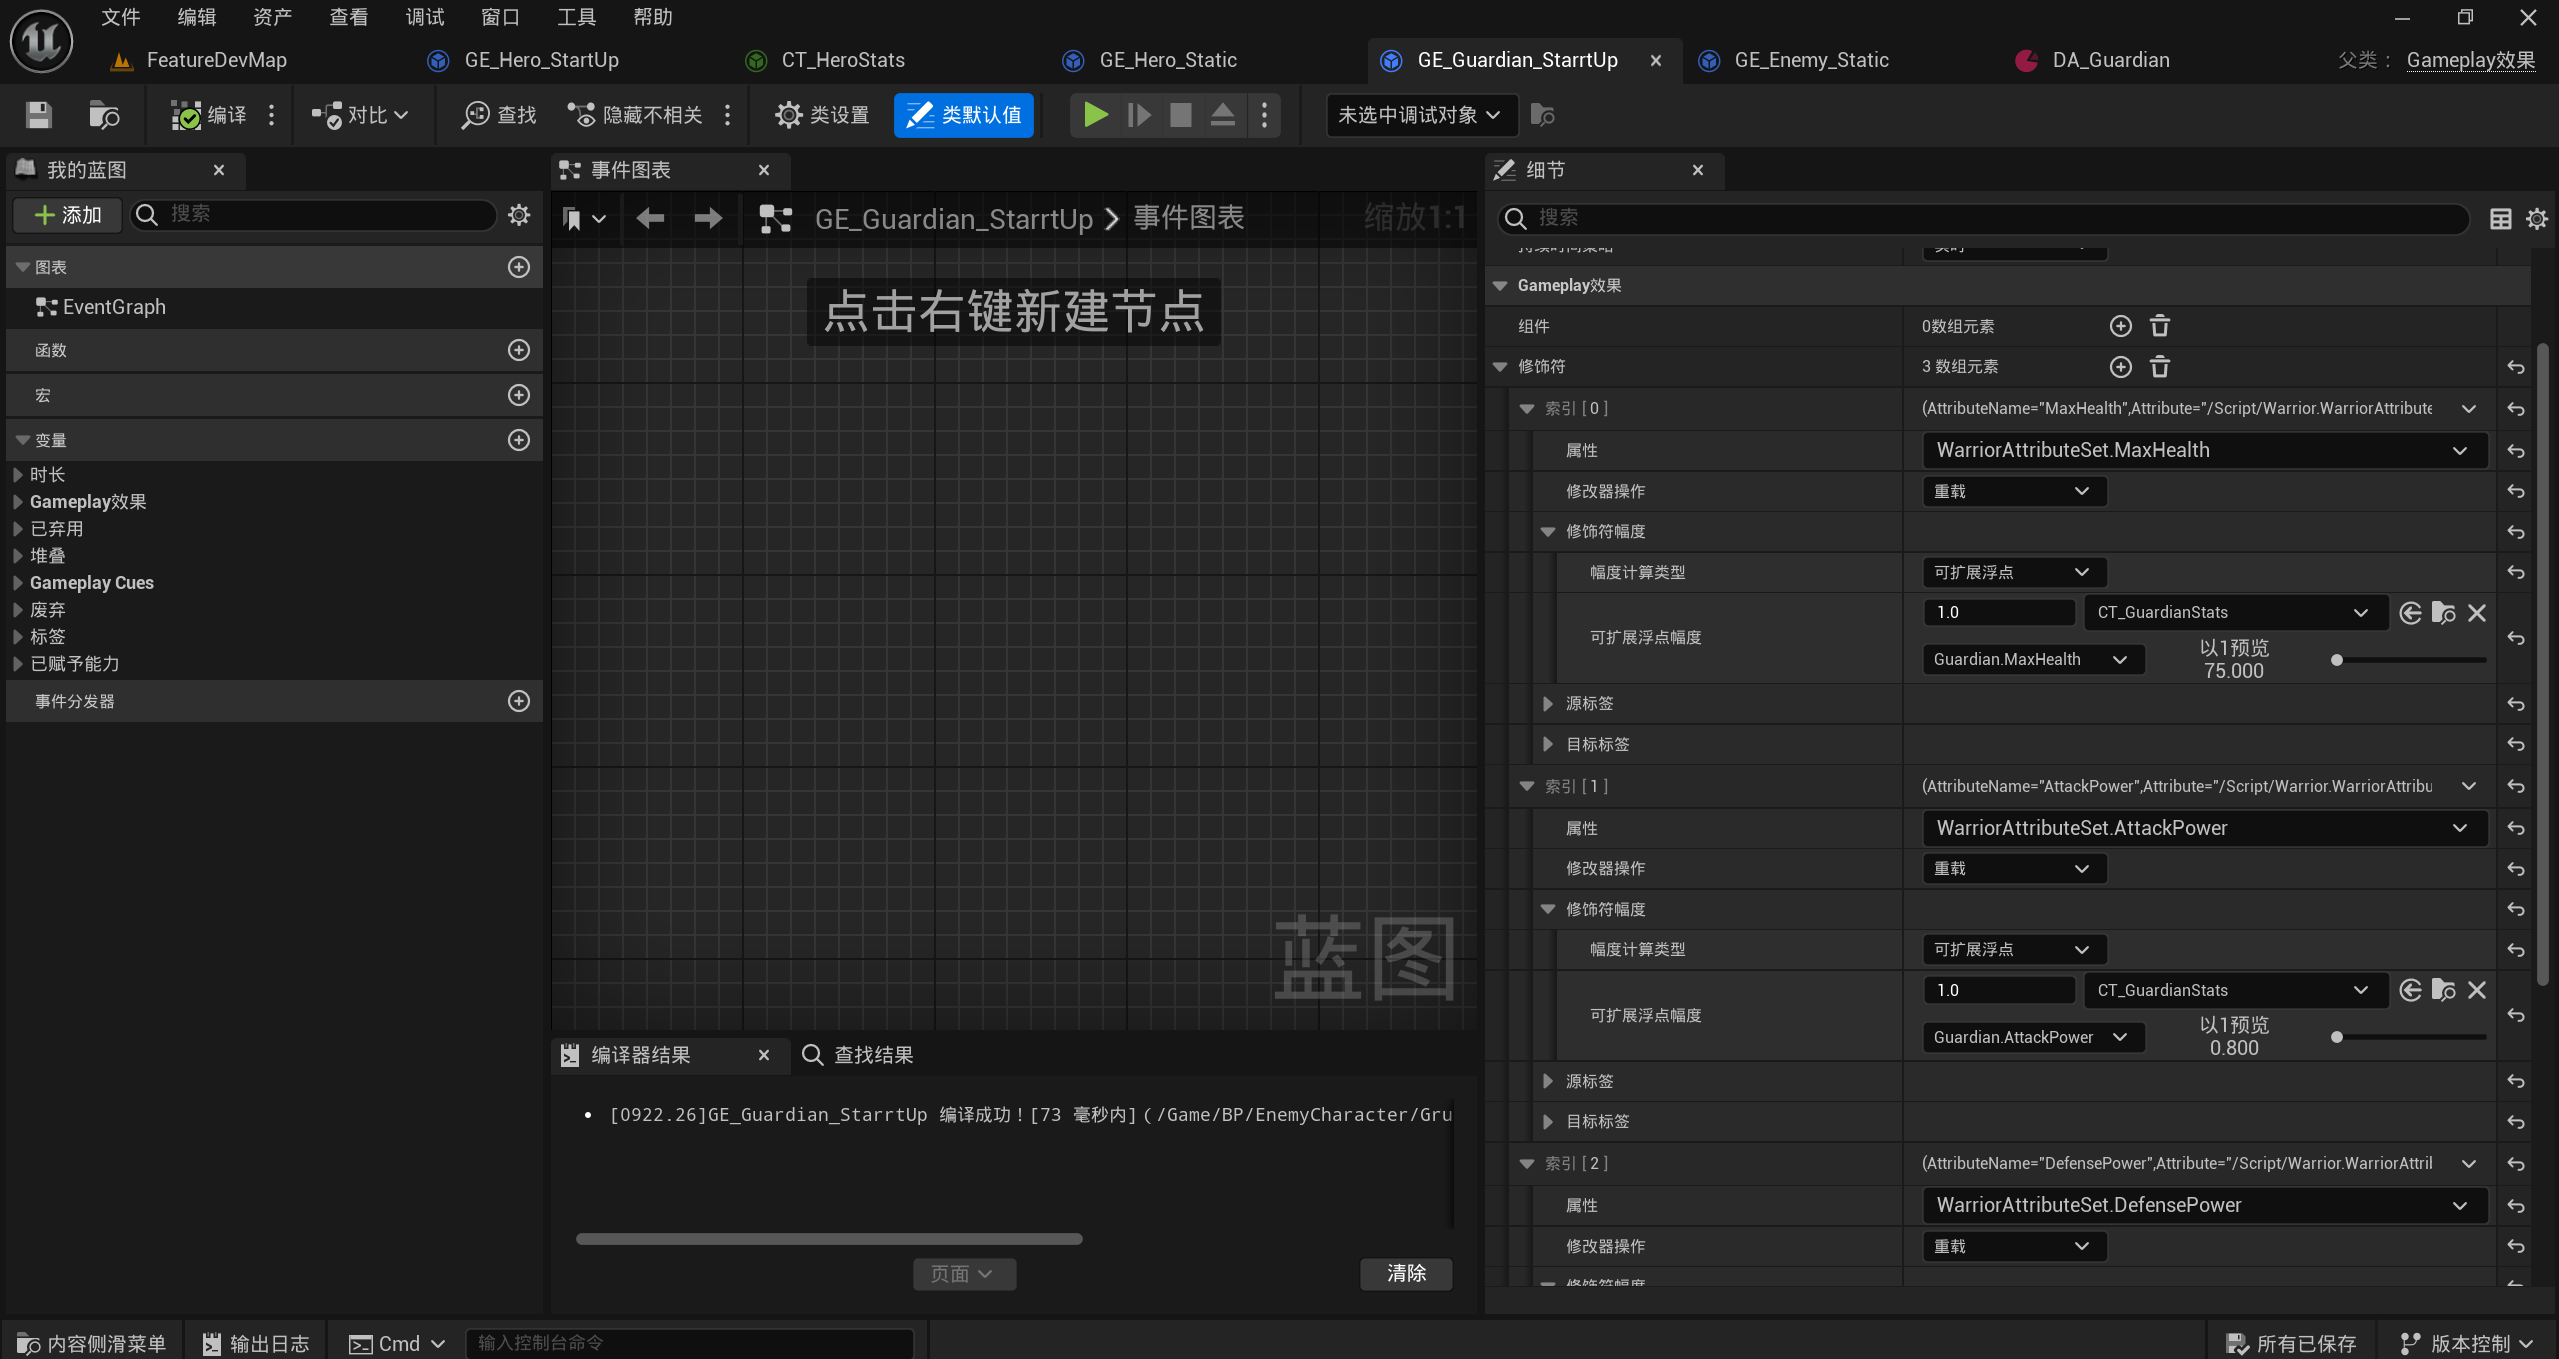Start Play in editor

[1095, 115]
